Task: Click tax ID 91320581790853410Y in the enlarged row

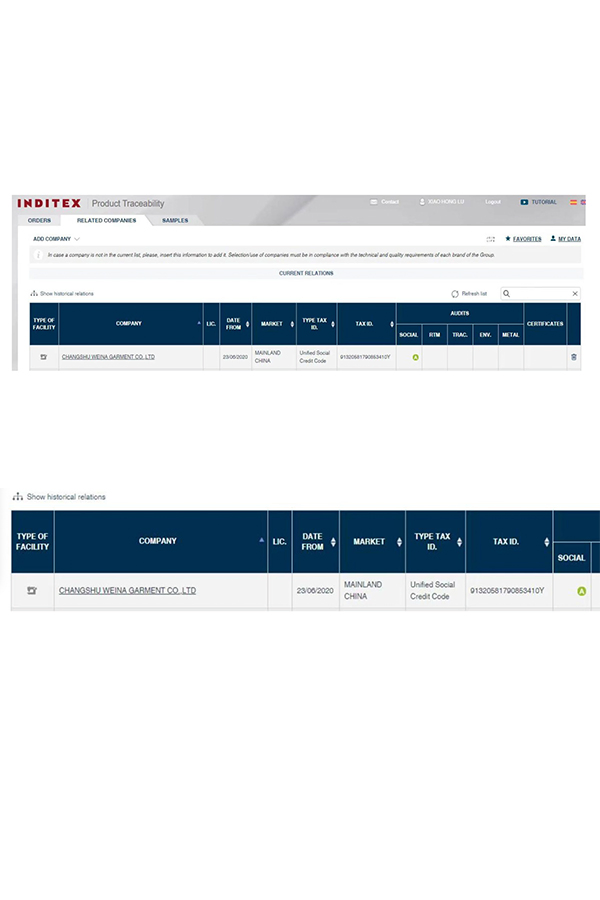Action: click(x=507, y=590)
